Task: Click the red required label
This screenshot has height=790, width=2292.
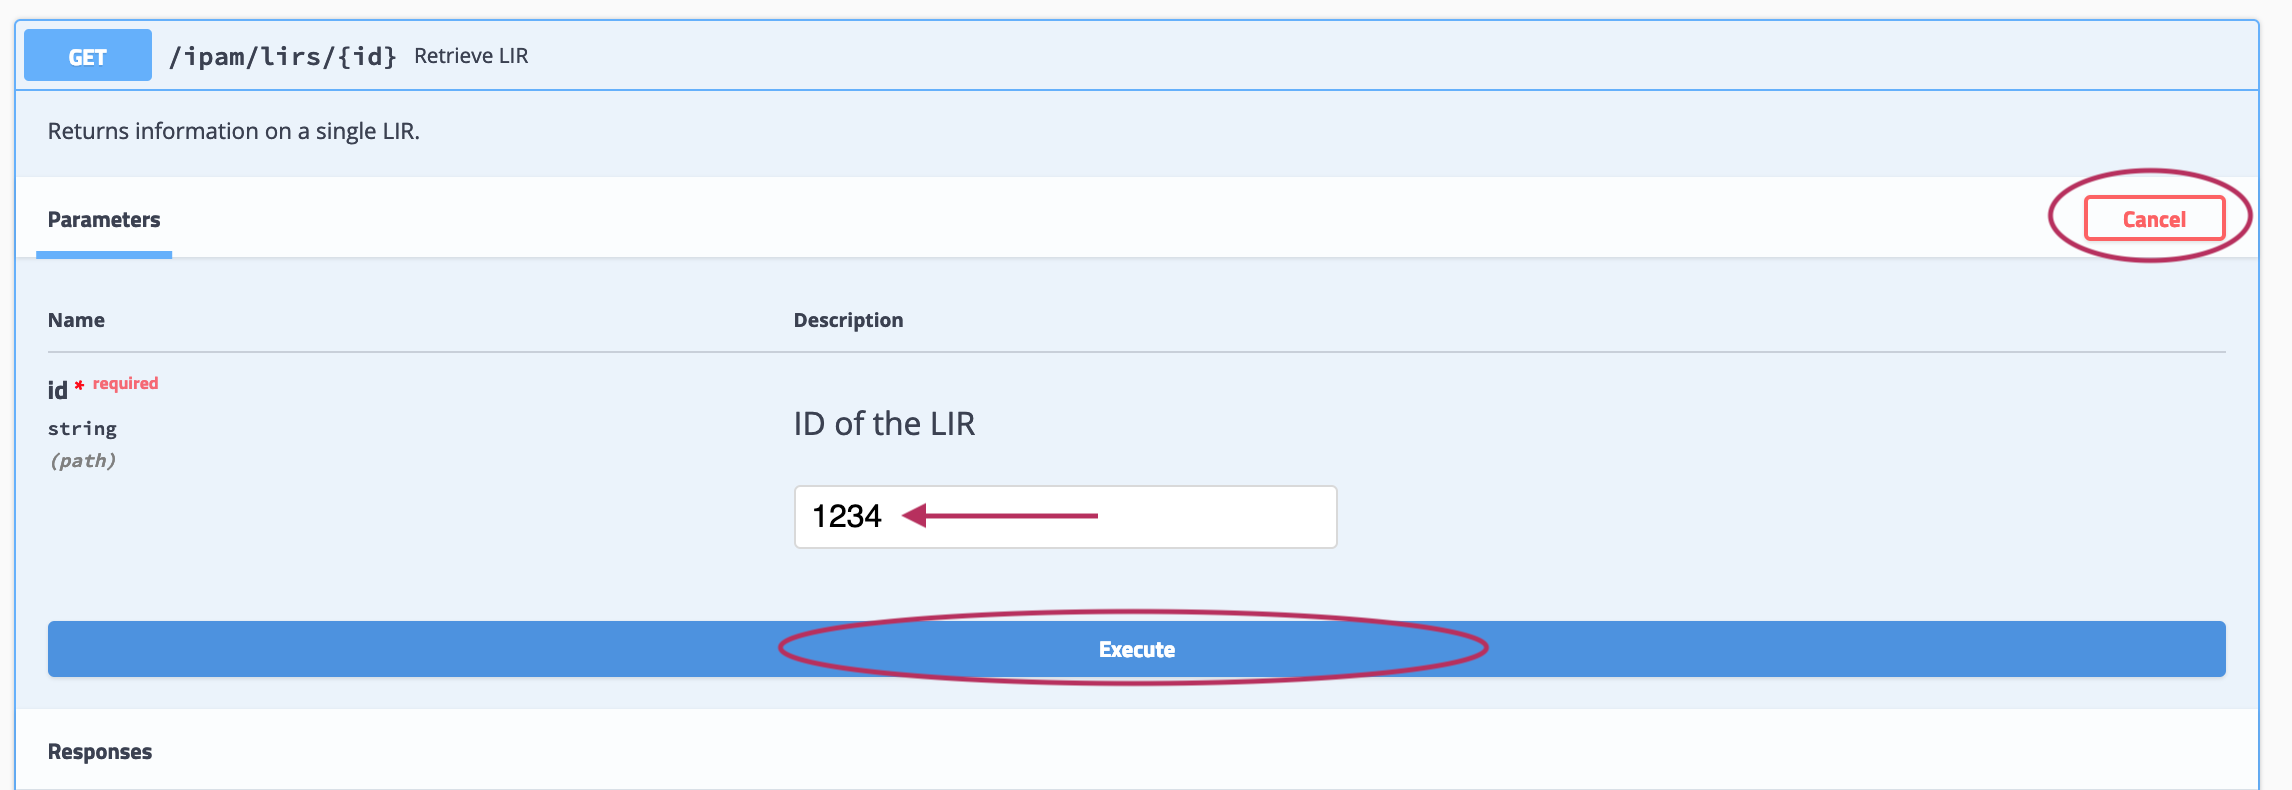Action: 126,383
